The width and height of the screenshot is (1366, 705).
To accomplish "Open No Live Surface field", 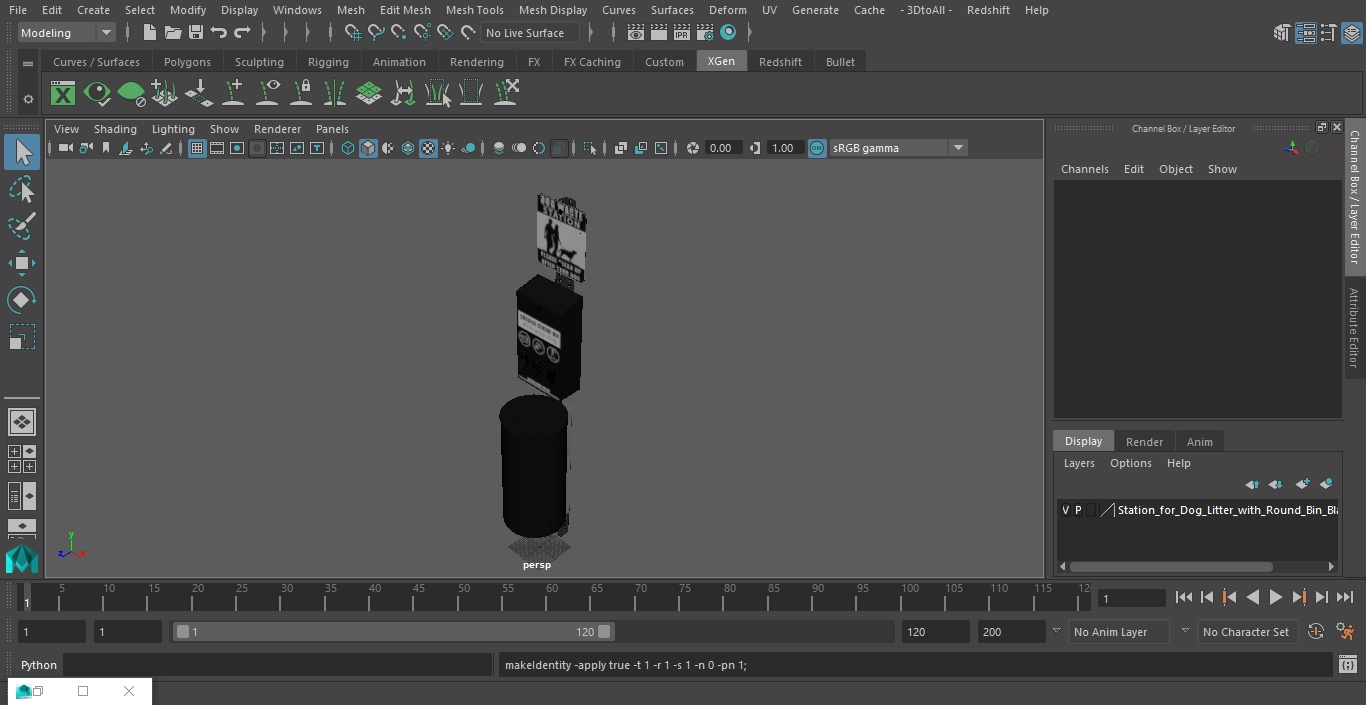I will (530, 33).
